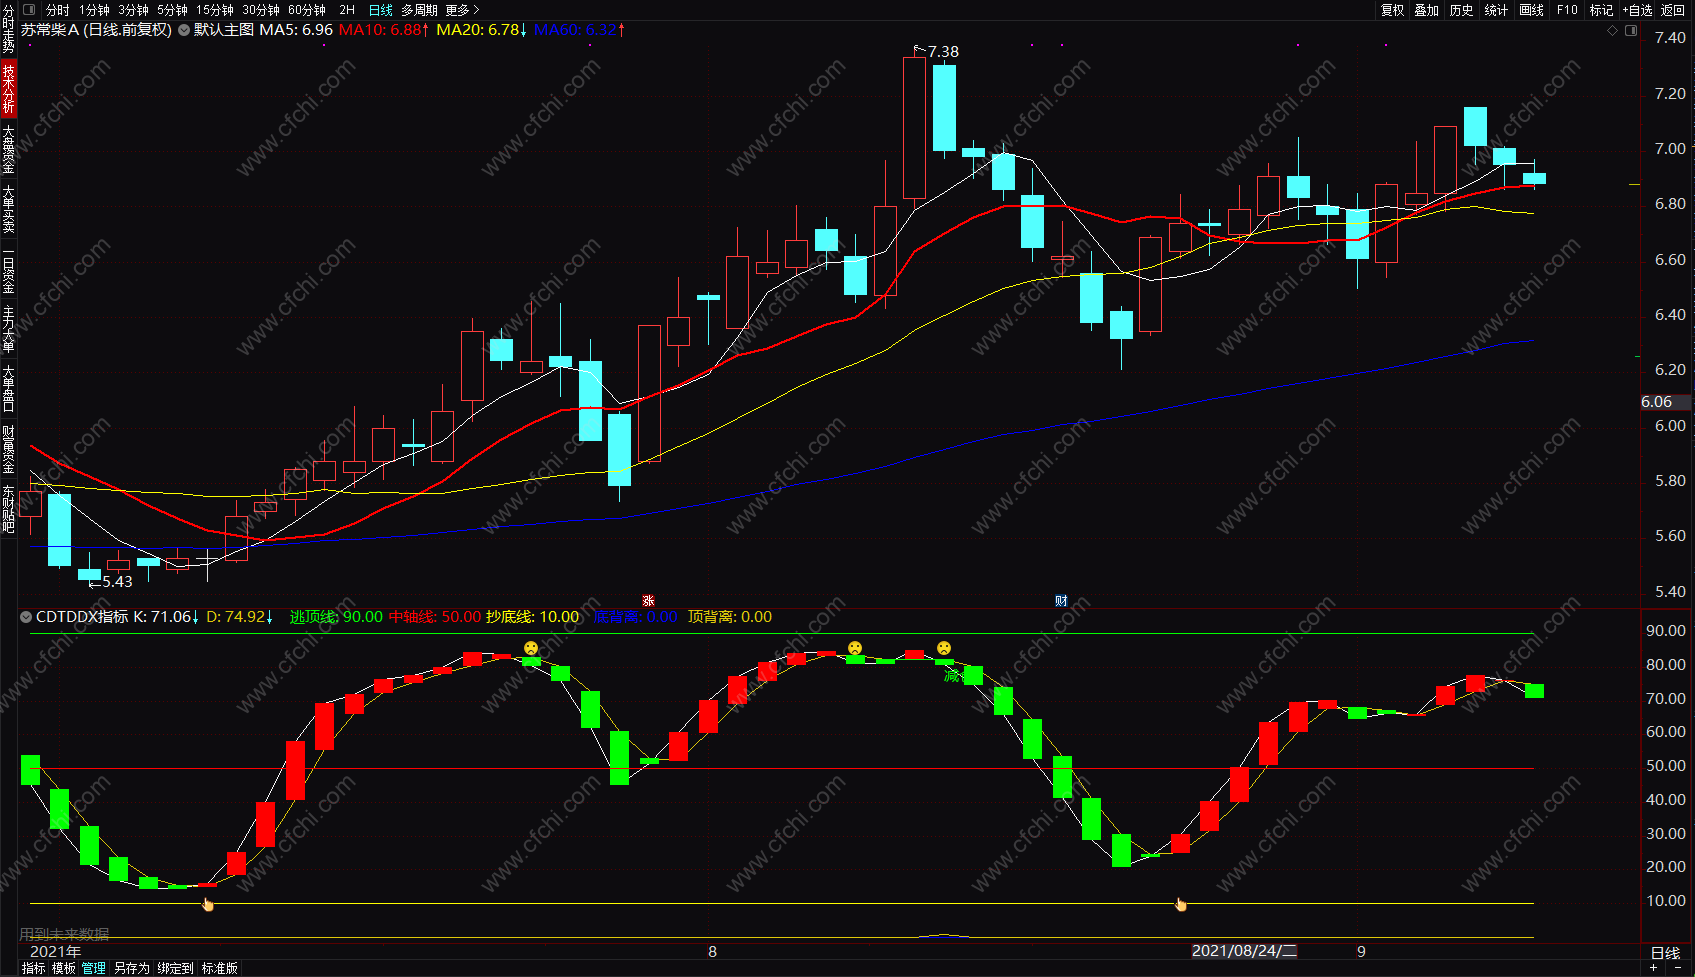
Task: Click 另存为 save-as tab
Action: click(x=132, y=968)
